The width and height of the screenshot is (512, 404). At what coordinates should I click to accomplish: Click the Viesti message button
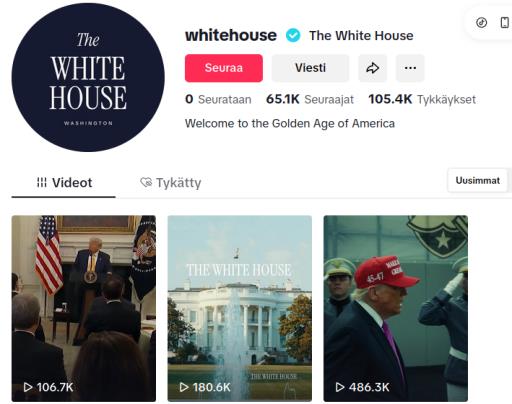click(310, 68)
